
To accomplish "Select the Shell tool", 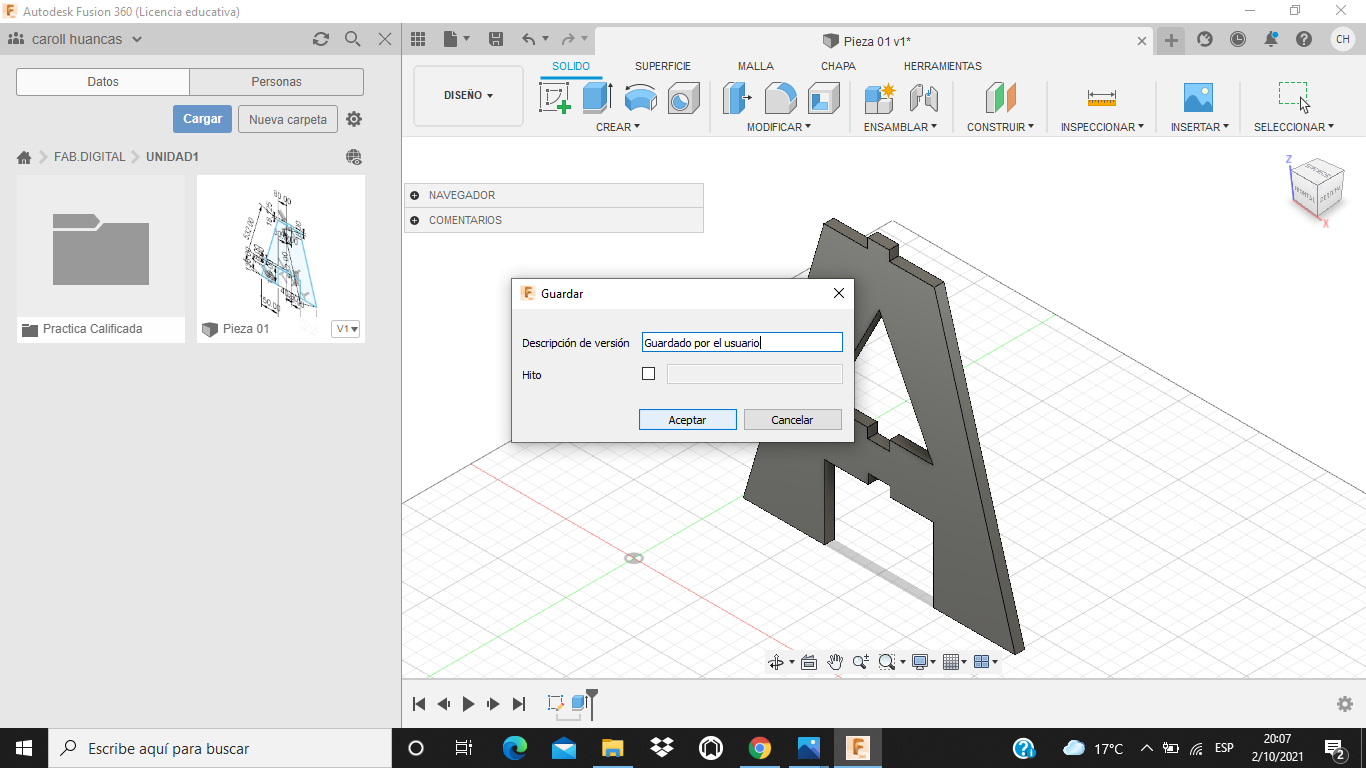I will point(824,98).
